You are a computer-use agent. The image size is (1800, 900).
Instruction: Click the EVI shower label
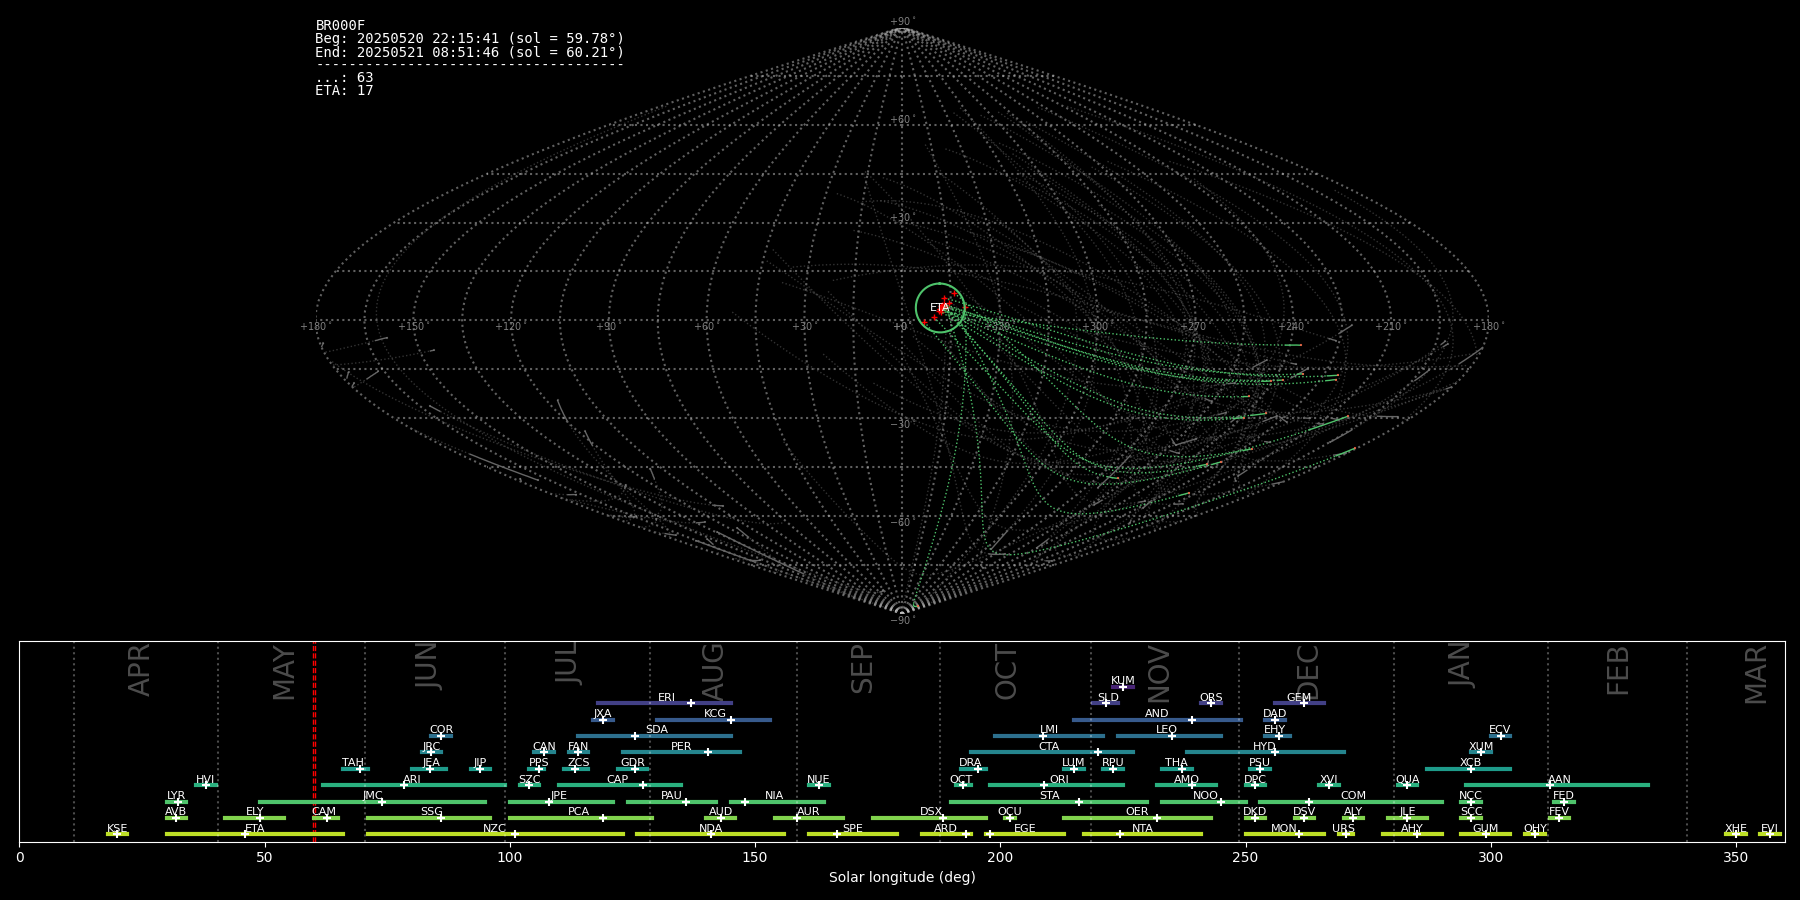coord(1769,828)
